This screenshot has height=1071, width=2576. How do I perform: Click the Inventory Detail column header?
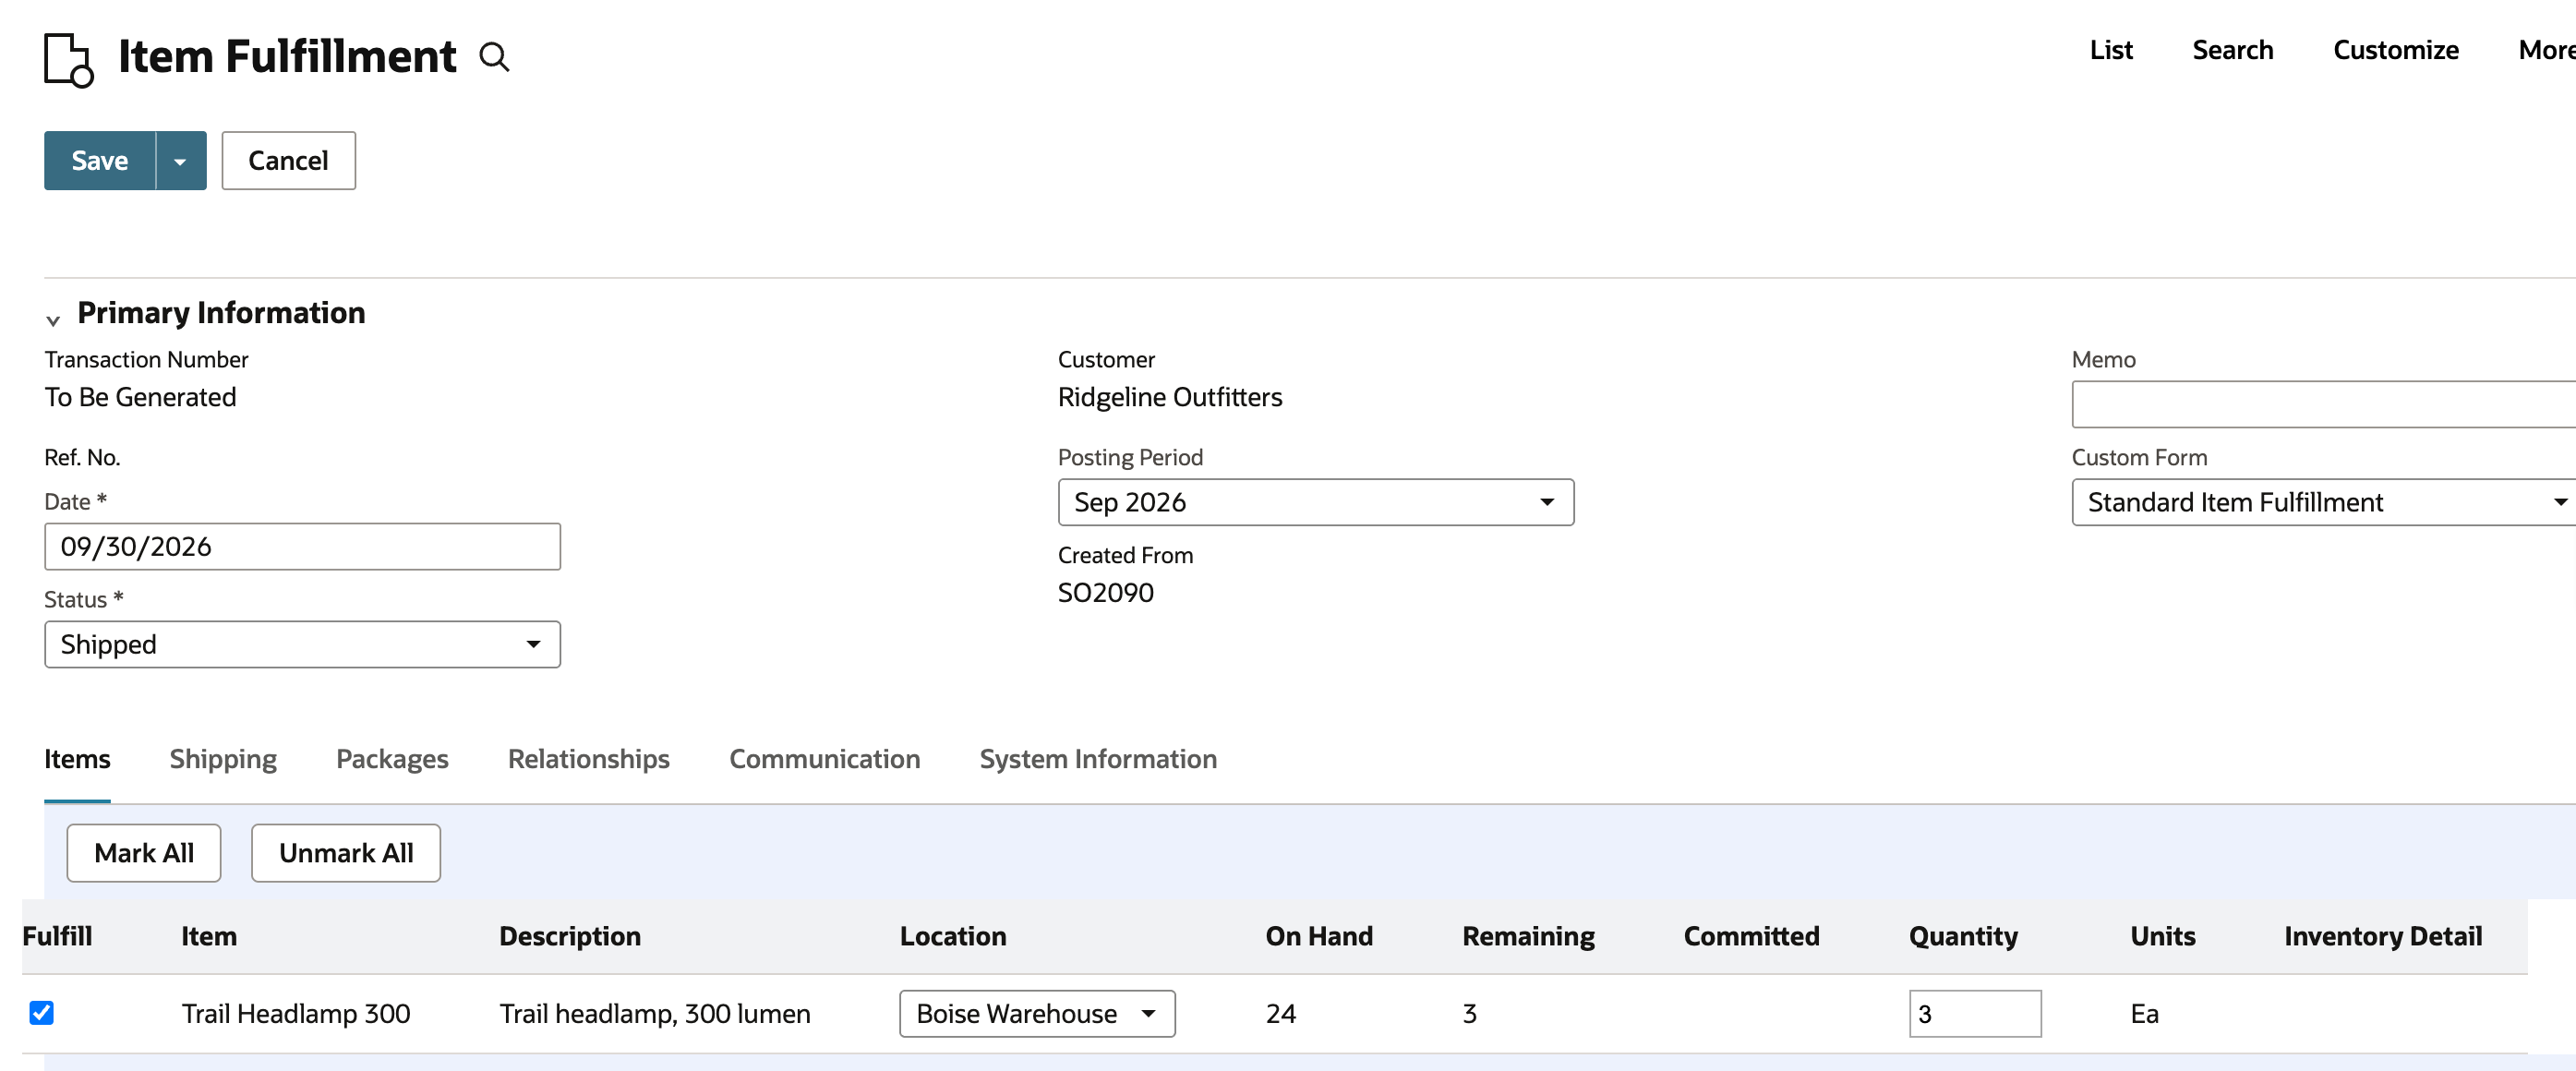pyautogui.click(x=2382, y=936)
